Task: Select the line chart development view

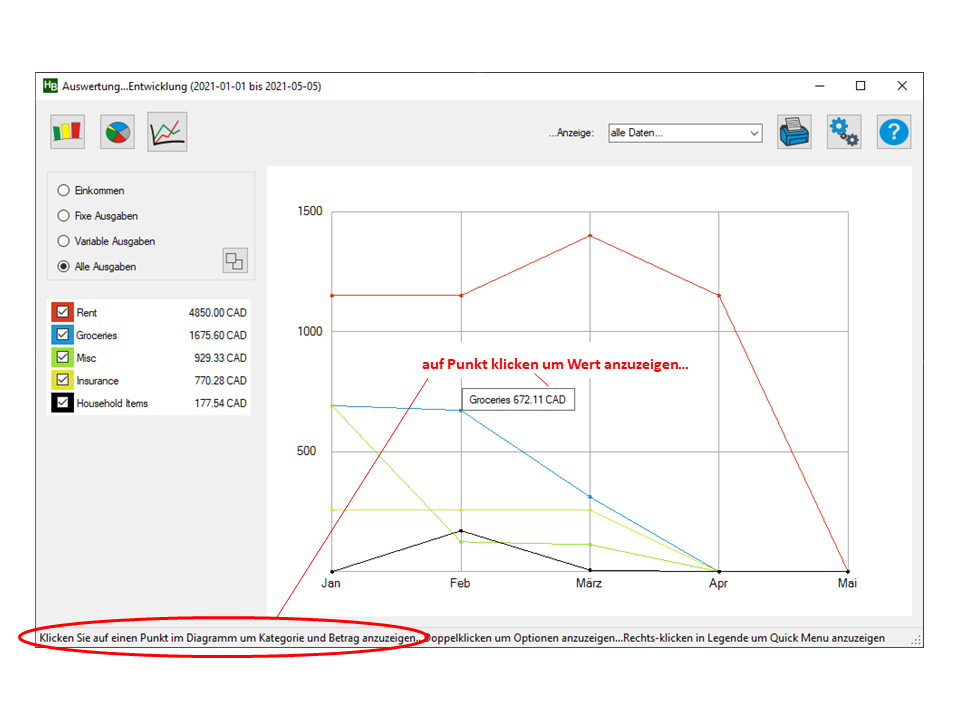Action: click(167, 132)
